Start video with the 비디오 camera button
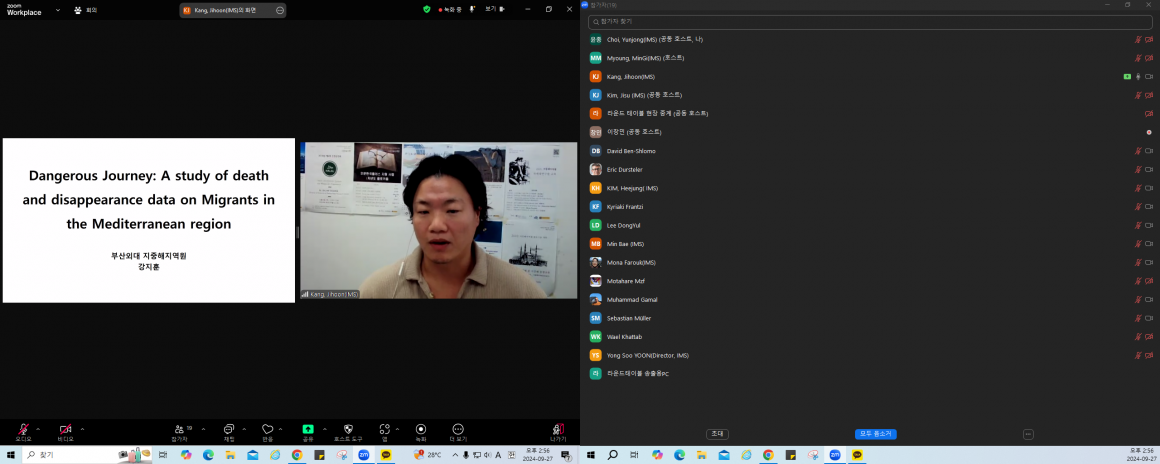Screen dimensions: 1160x464 tap(65, 429)
